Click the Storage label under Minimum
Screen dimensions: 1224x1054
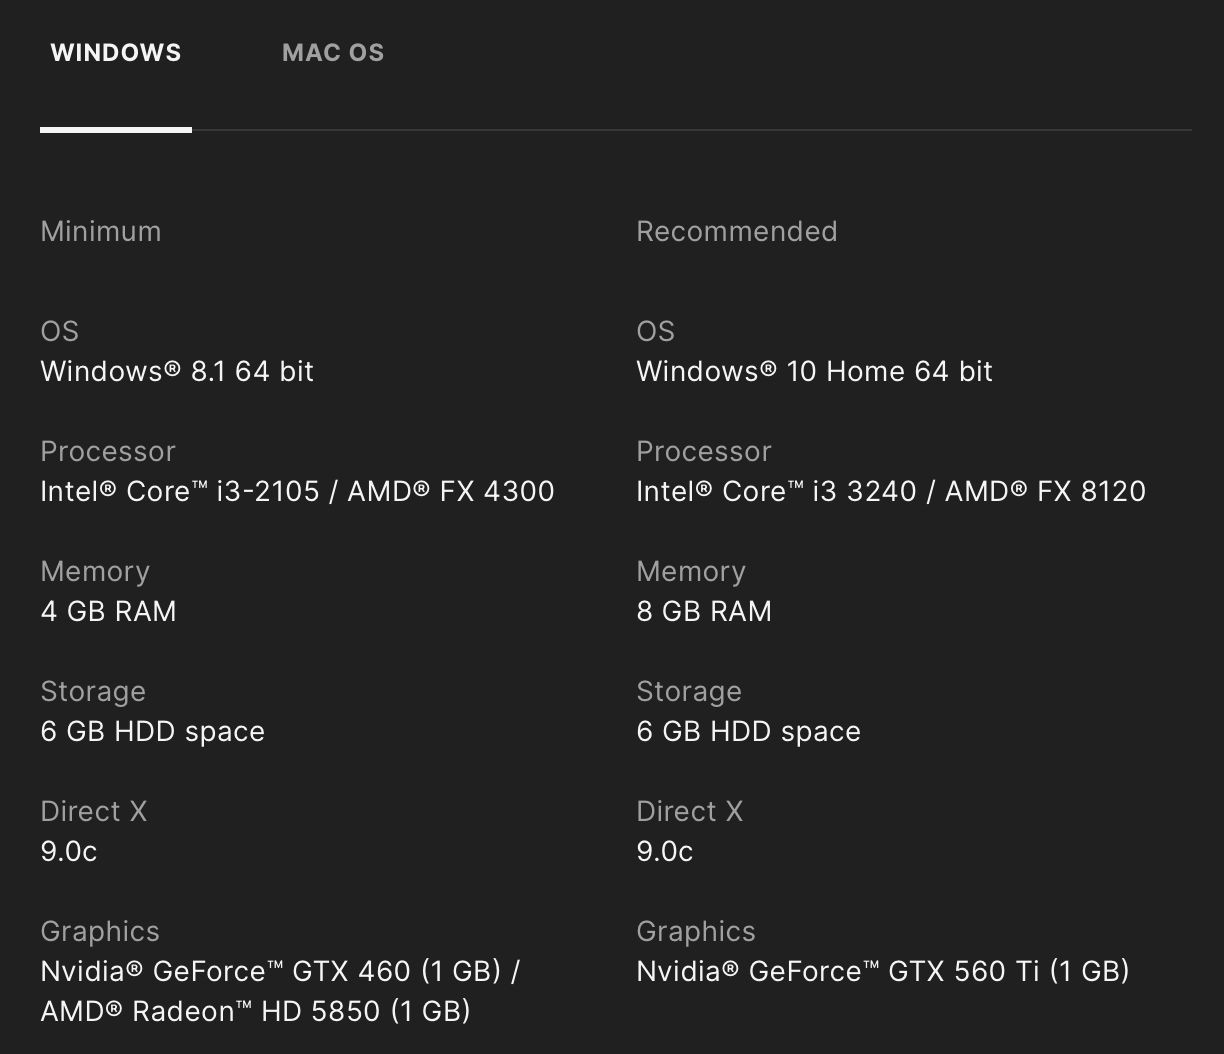(x=93, y=691)
